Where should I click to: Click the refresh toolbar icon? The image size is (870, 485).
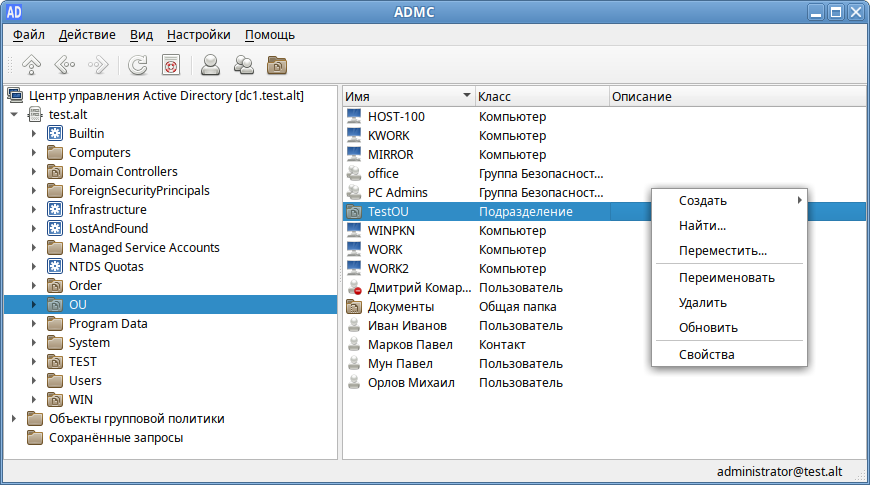tap(138, 65)
